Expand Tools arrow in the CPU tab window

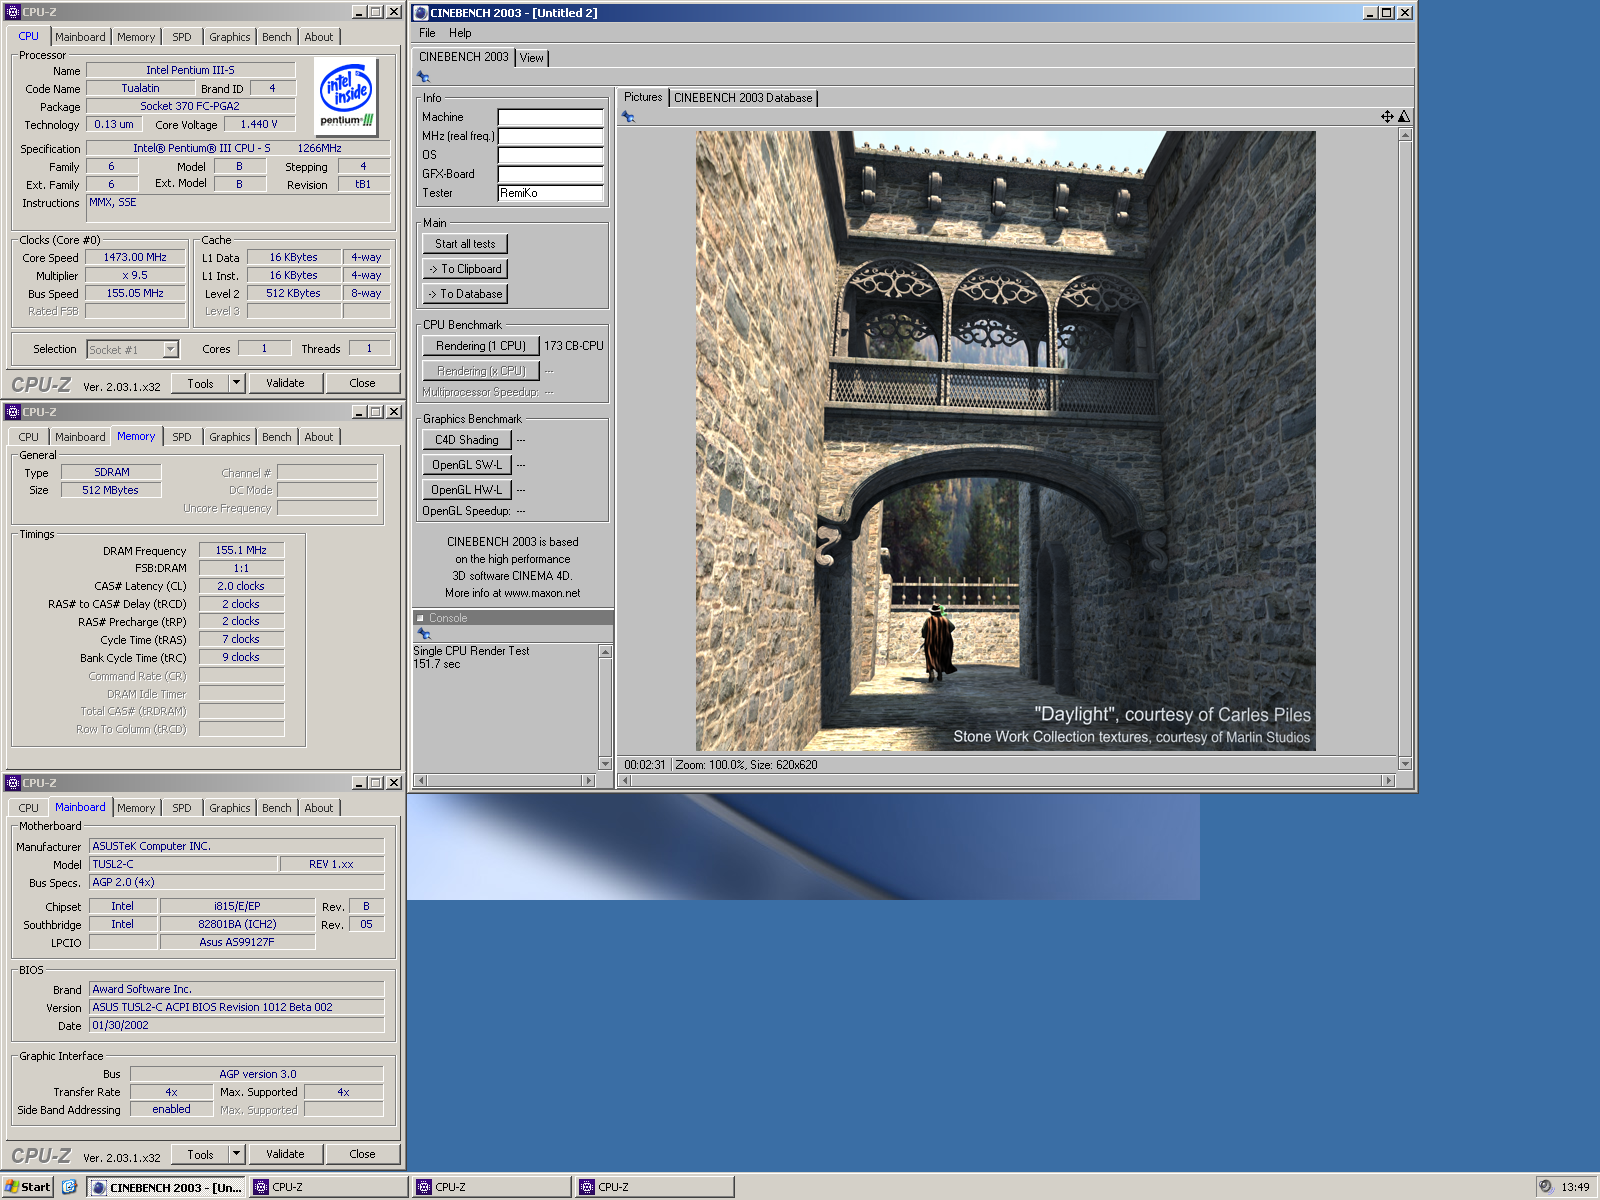[236, 383]
